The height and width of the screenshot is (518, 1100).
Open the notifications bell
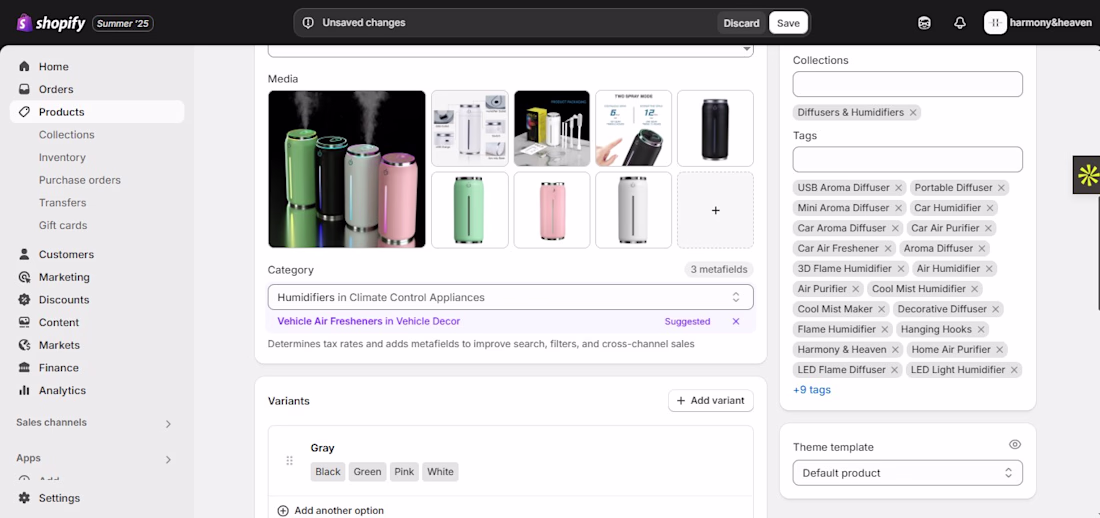[x=960, y=22]
